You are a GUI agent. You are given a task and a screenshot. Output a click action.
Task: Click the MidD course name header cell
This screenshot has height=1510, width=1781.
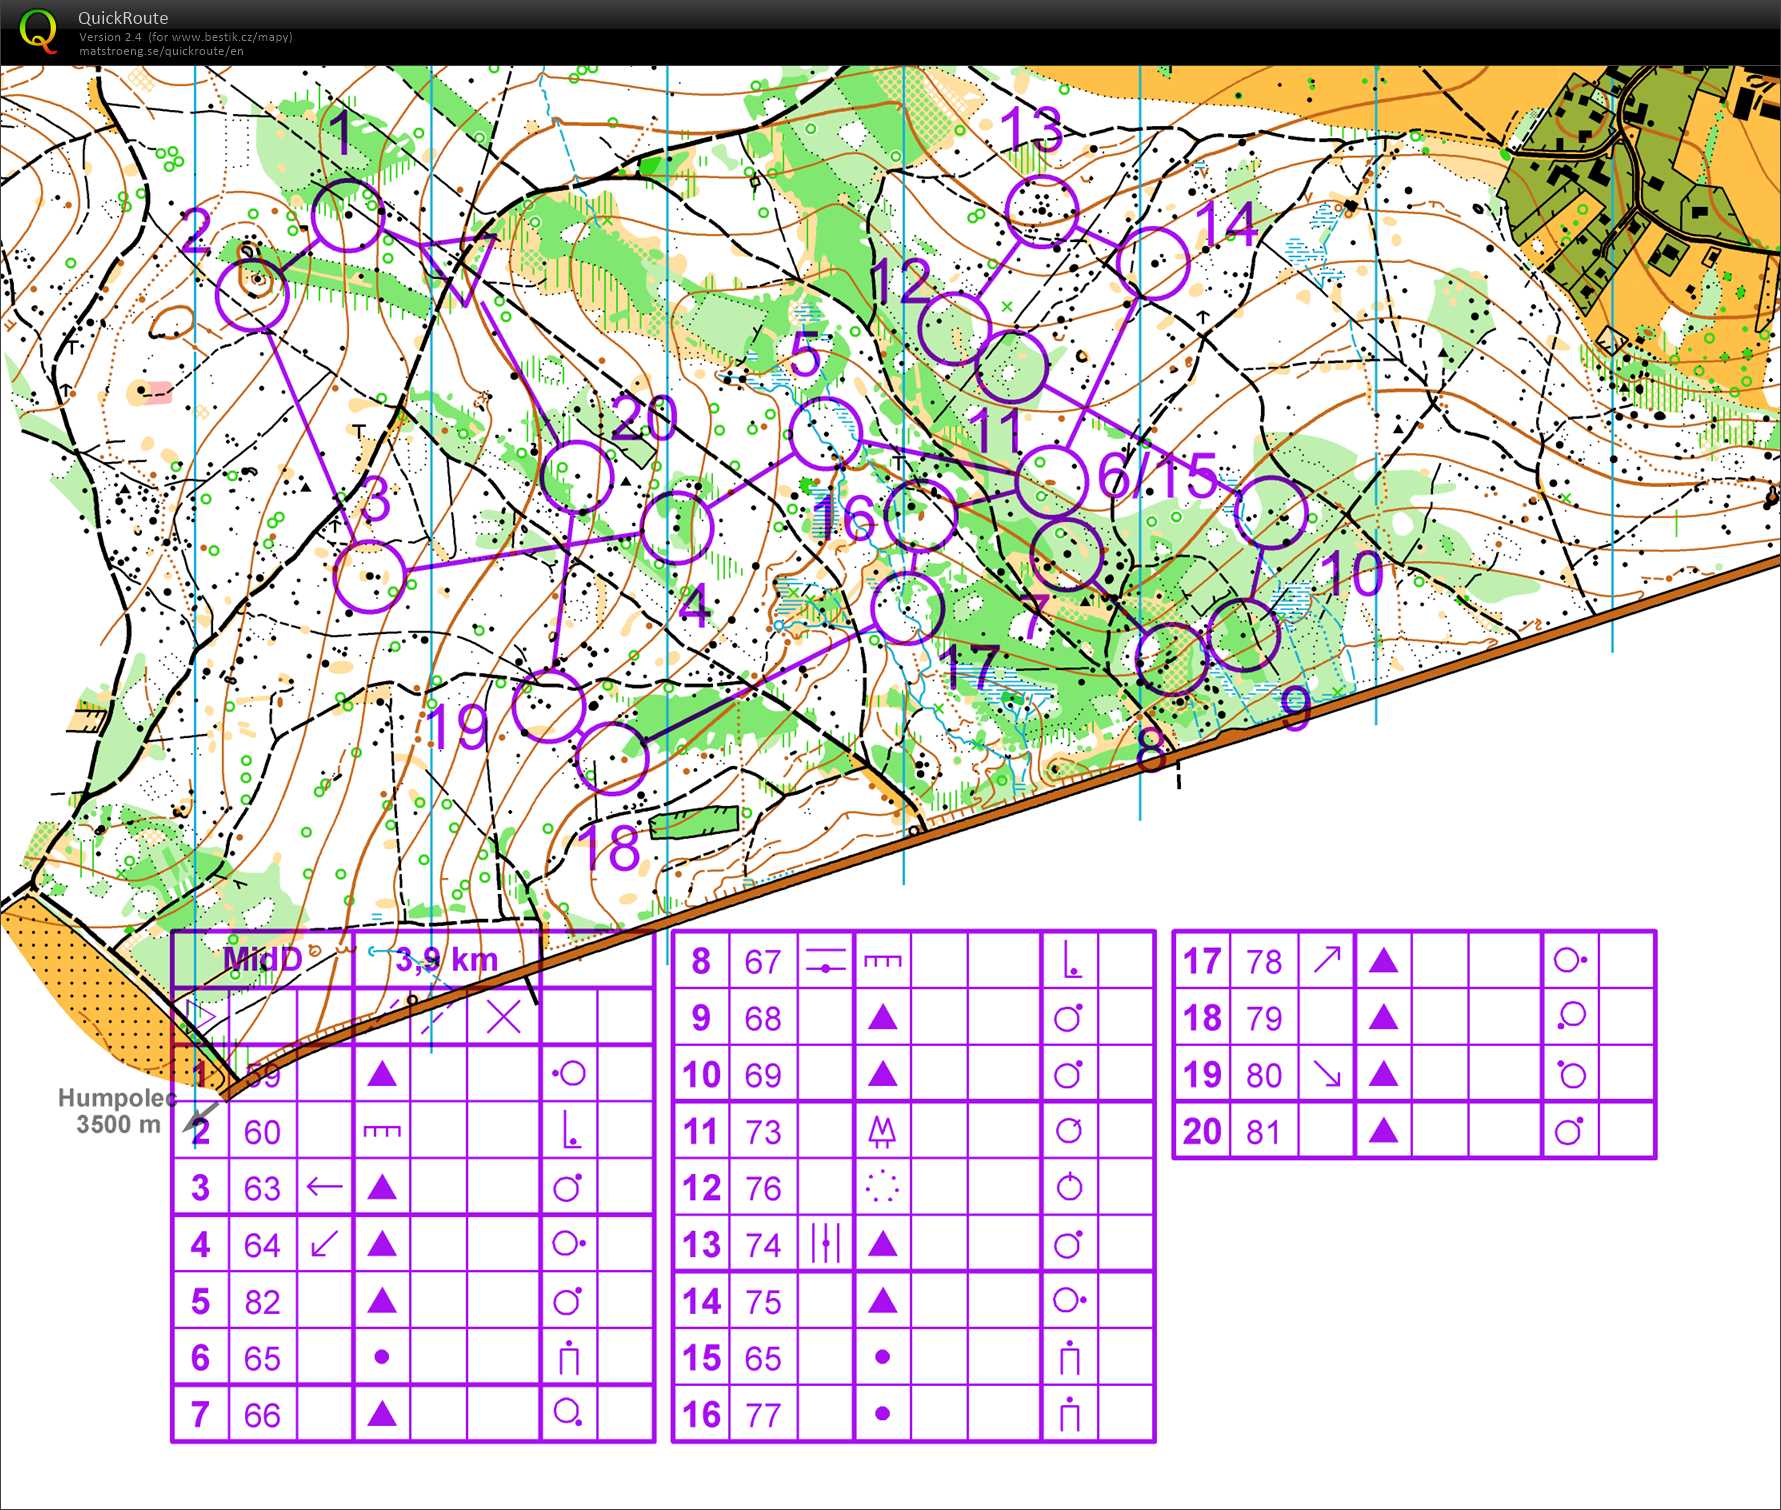coord(262,960)
